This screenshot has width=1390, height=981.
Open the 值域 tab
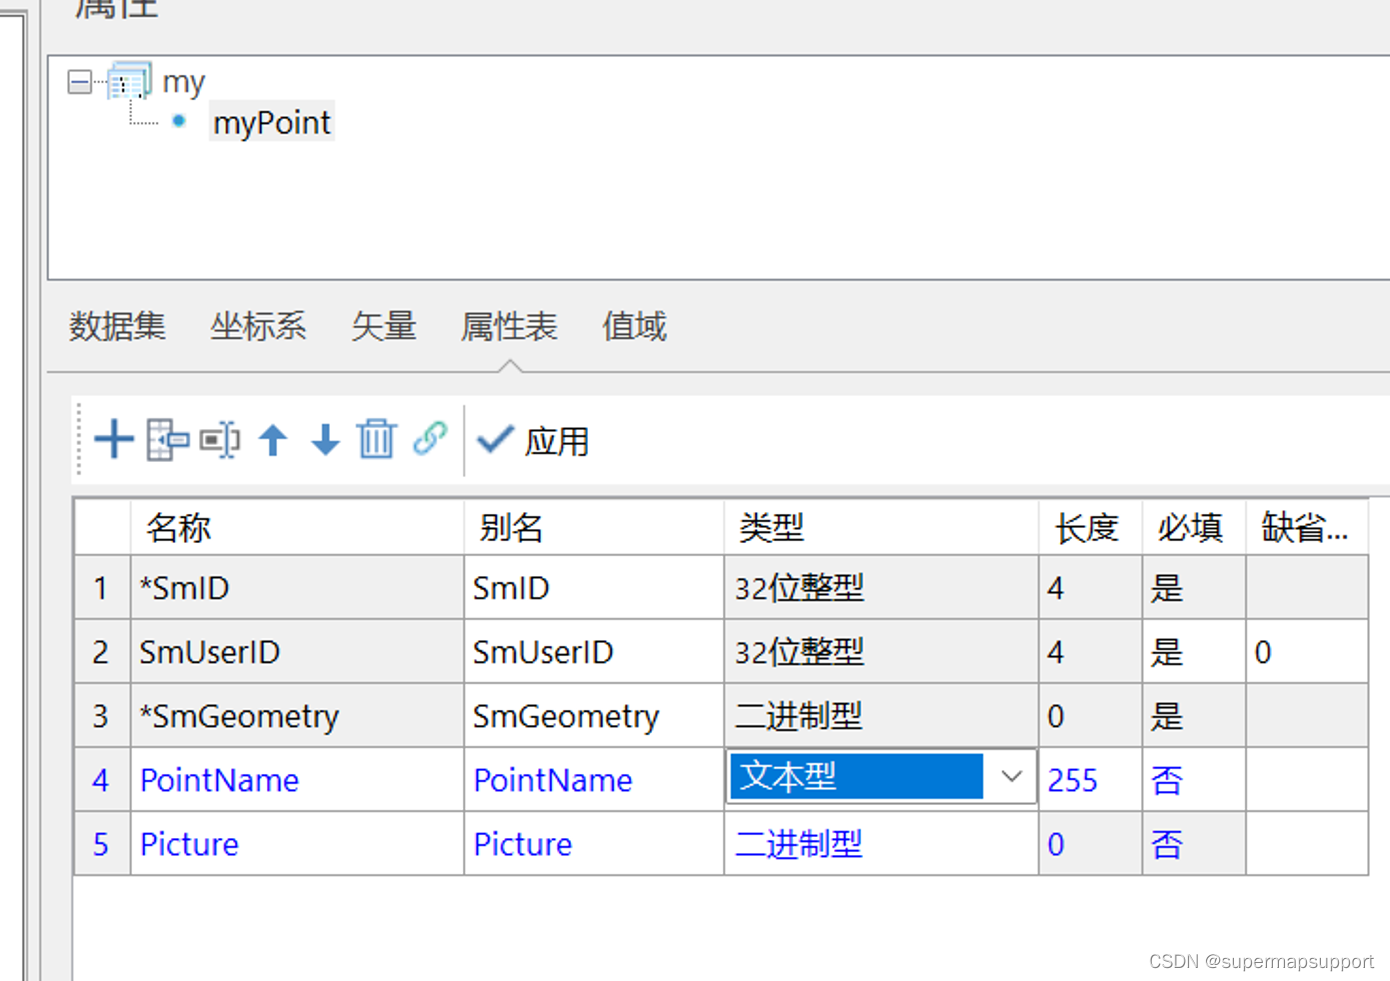(x=634, y=327)
